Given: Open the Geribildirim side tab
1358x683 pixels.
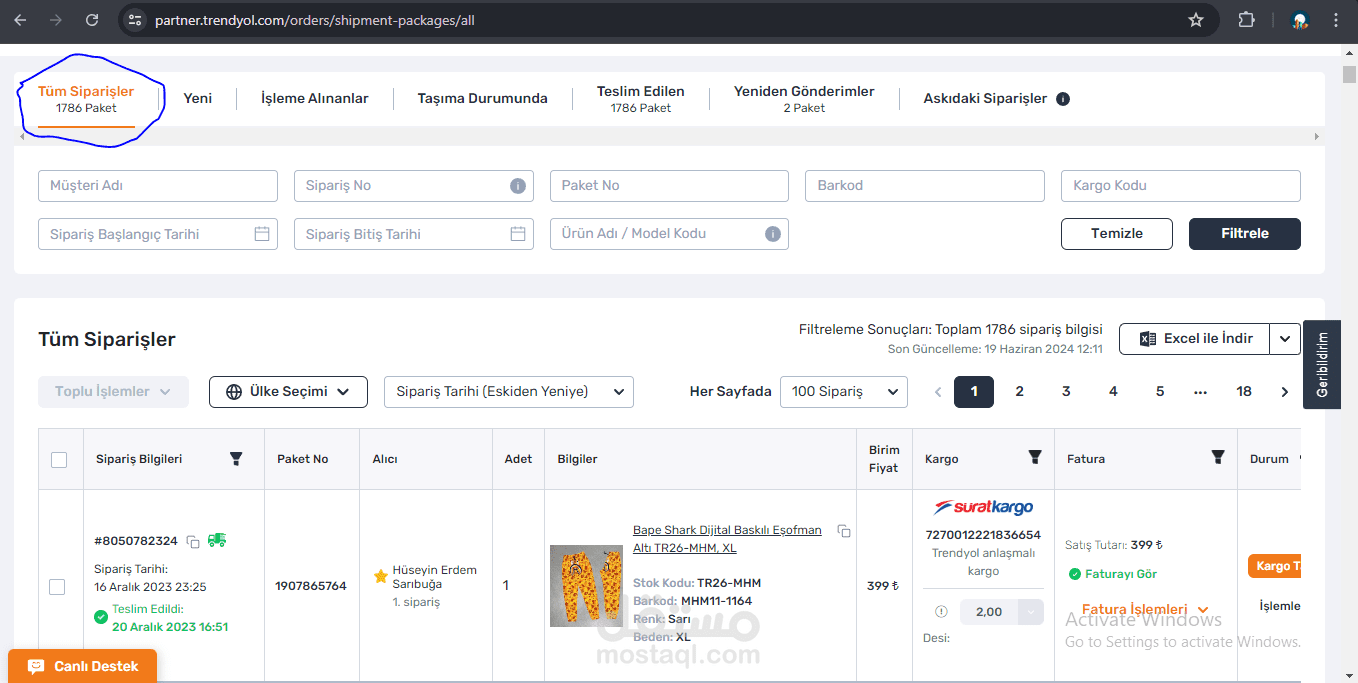Looking at the screenshot, I should [x=1322, y=365].
